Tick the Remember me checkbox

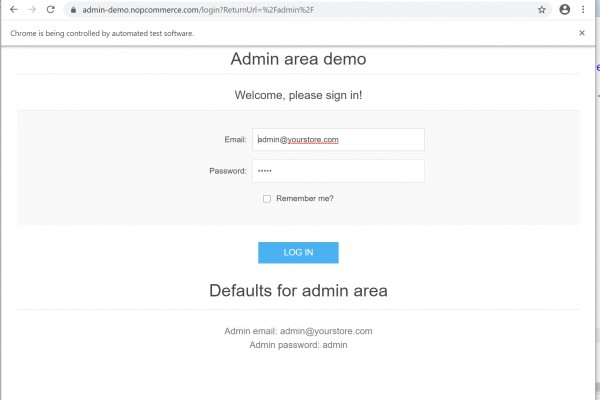(x=267, y=199)
